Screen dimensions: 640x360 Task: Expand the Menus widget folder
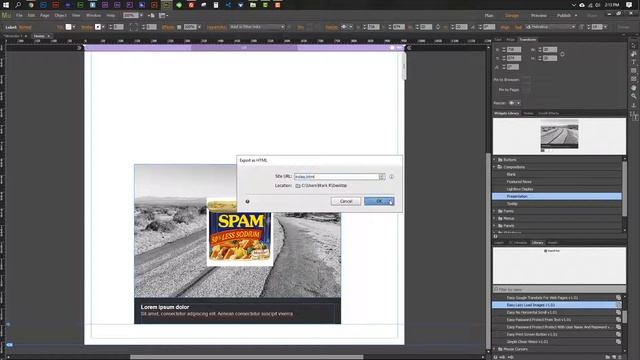pyautogui.click(x=494, y=218)
